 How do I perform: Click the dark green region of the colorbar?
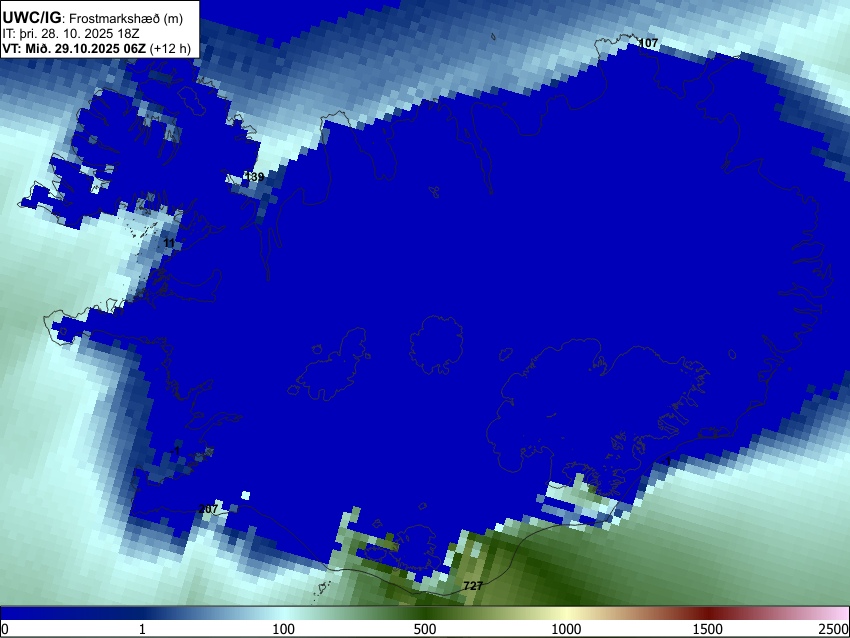coord(426,614)
